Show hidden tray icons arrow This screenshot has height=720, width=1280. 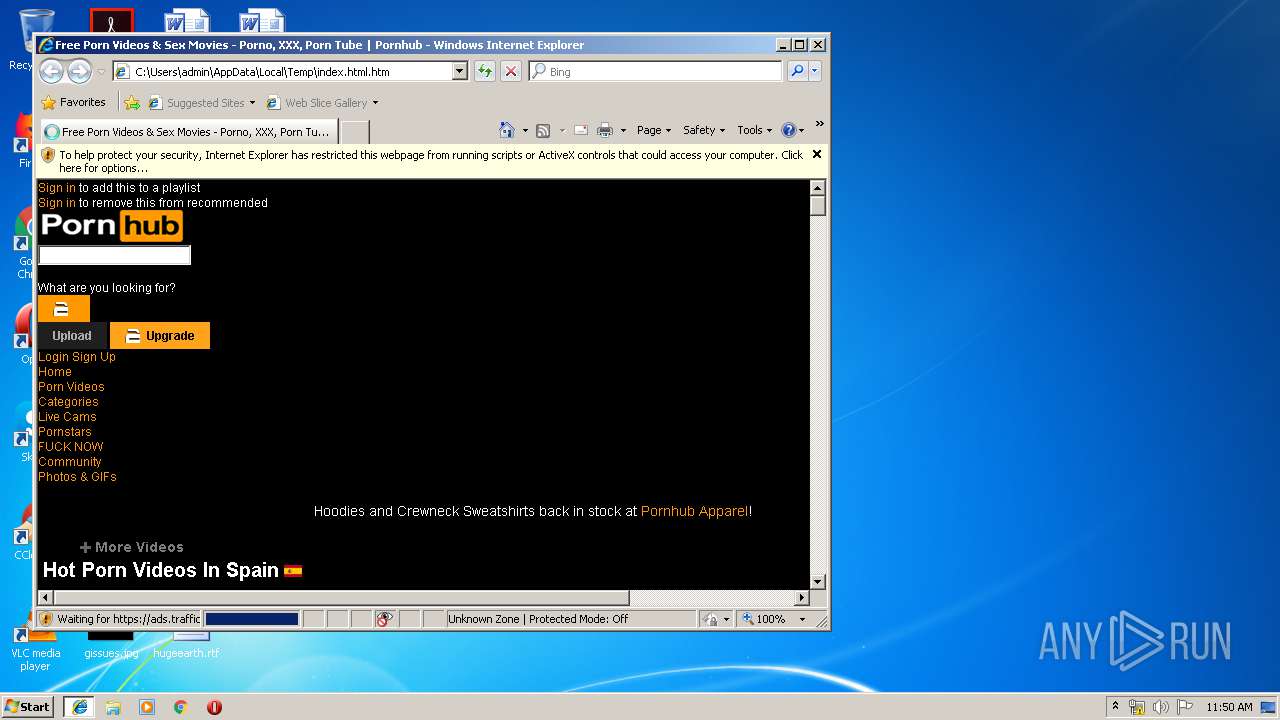(x=1115, y=707)
